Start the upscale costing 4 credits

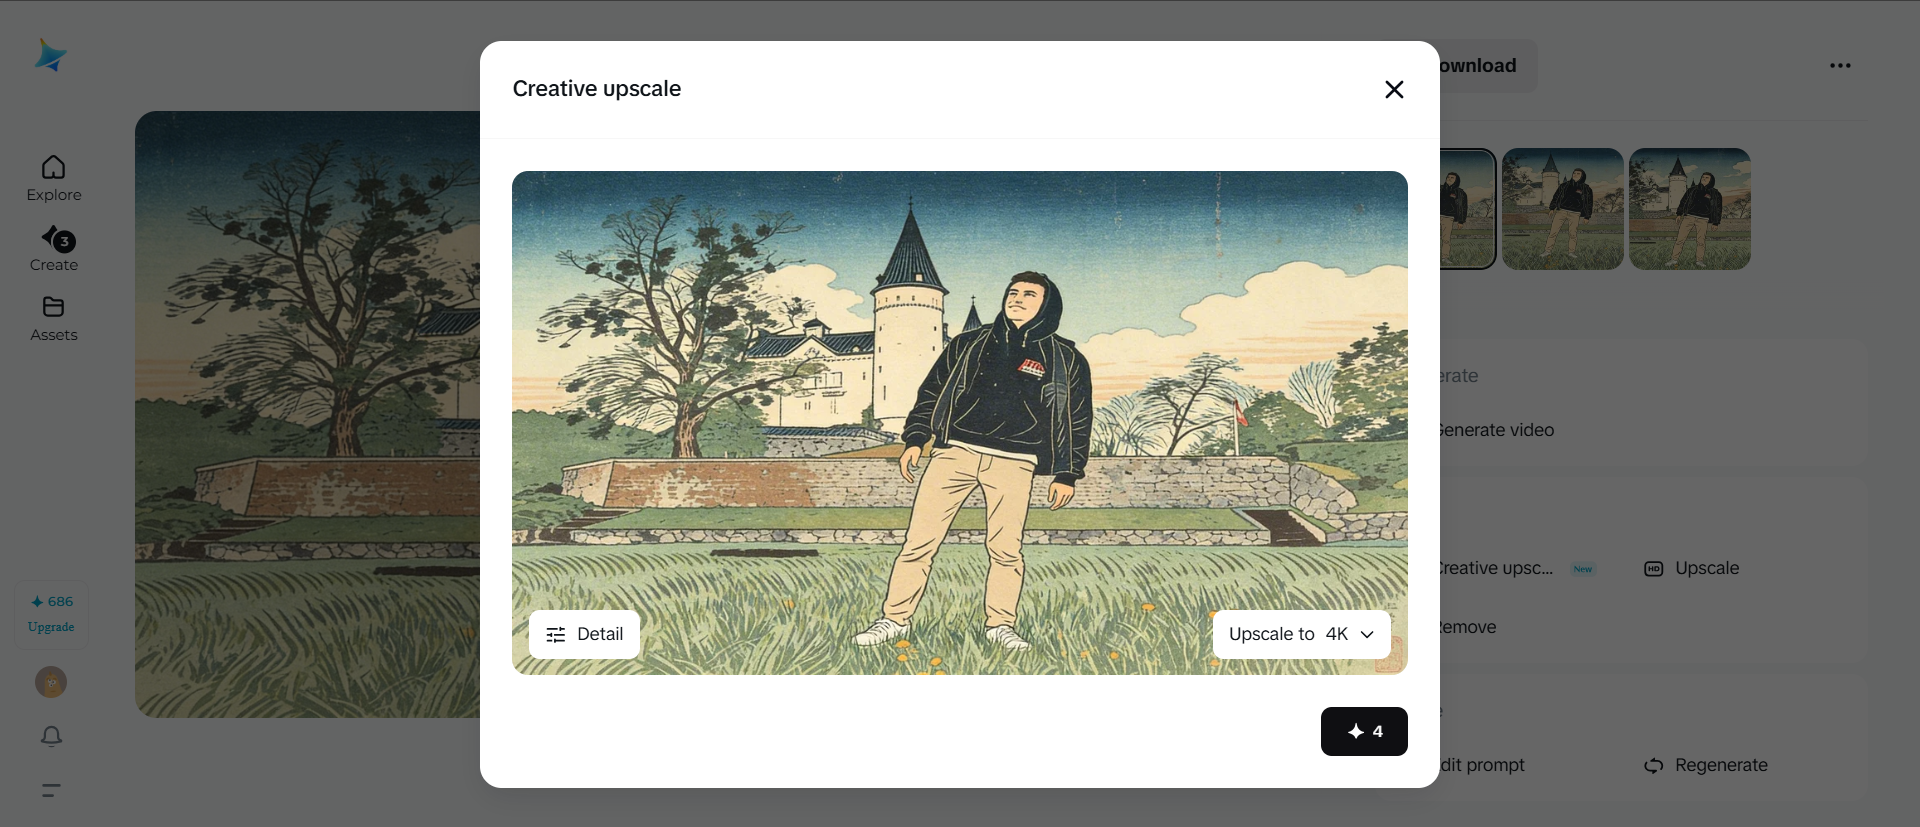1364,731
